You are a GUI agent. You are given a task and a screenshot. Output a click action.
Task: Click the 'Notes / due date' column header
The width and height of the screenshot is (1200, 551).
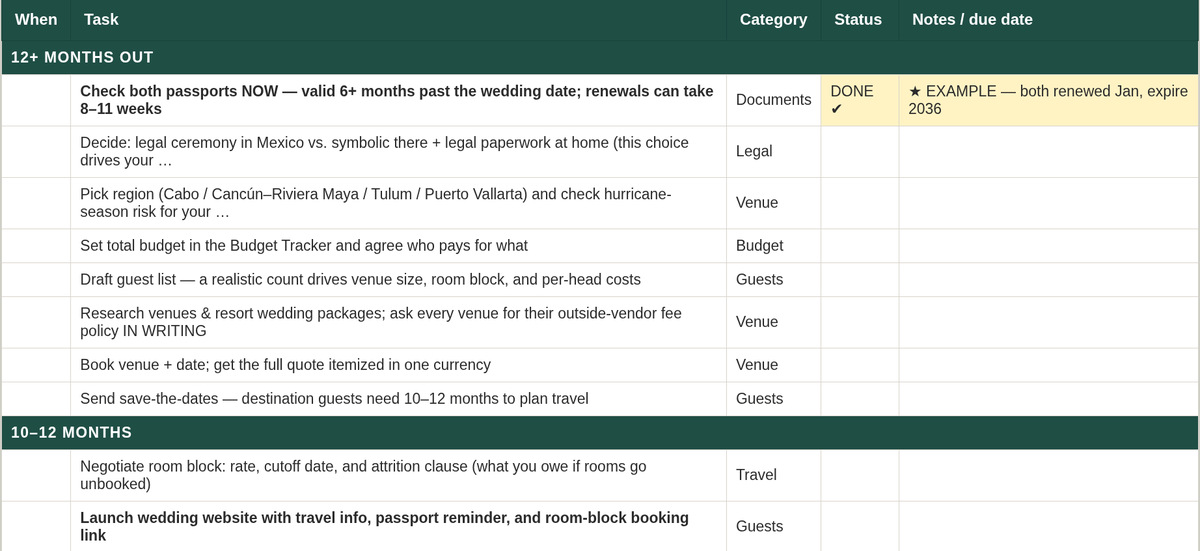point(1049,20)
